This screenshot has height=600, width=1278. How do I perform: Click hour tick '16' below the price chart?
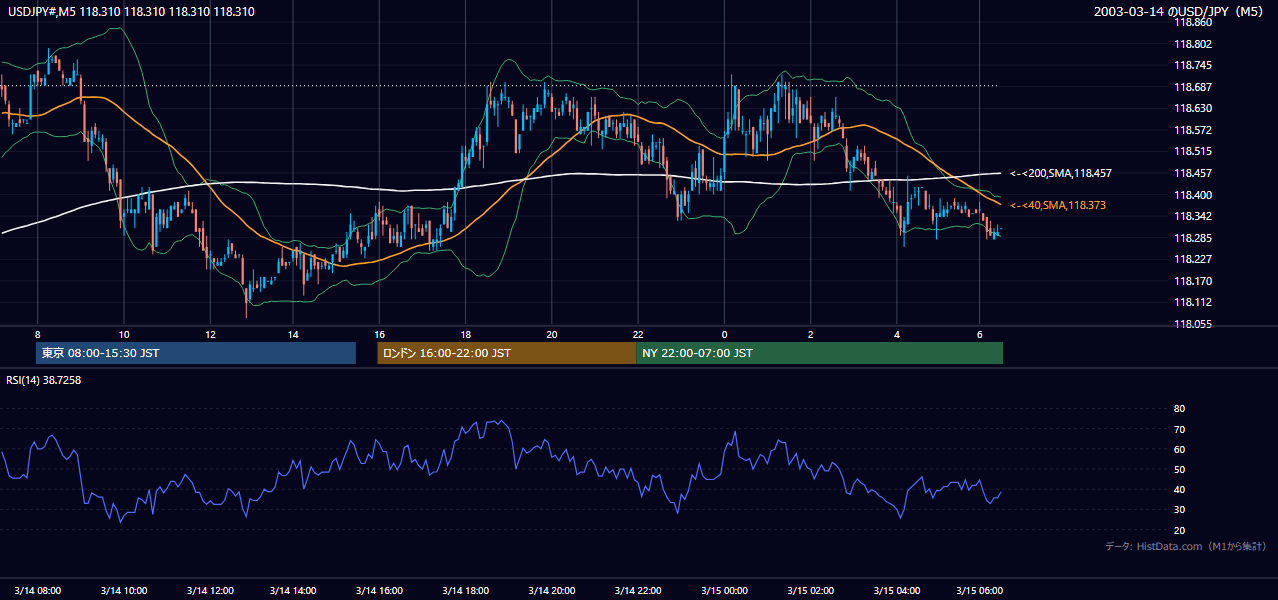(380, 334)
